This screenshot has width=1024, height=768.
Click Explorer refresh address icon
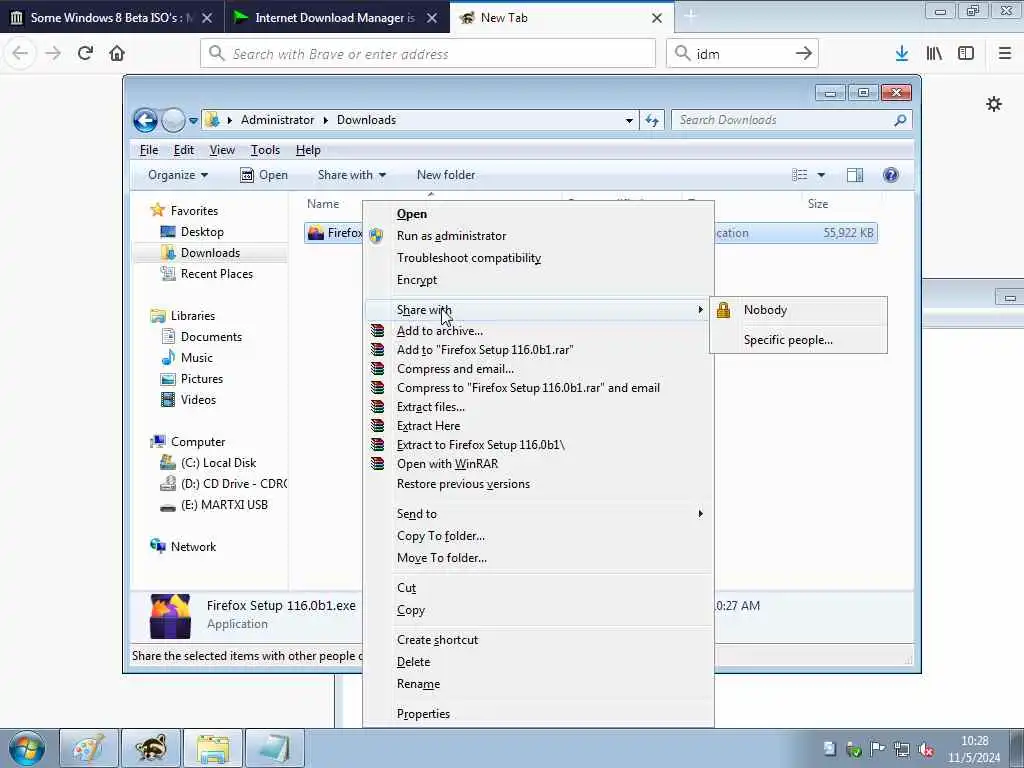[652, 120]
